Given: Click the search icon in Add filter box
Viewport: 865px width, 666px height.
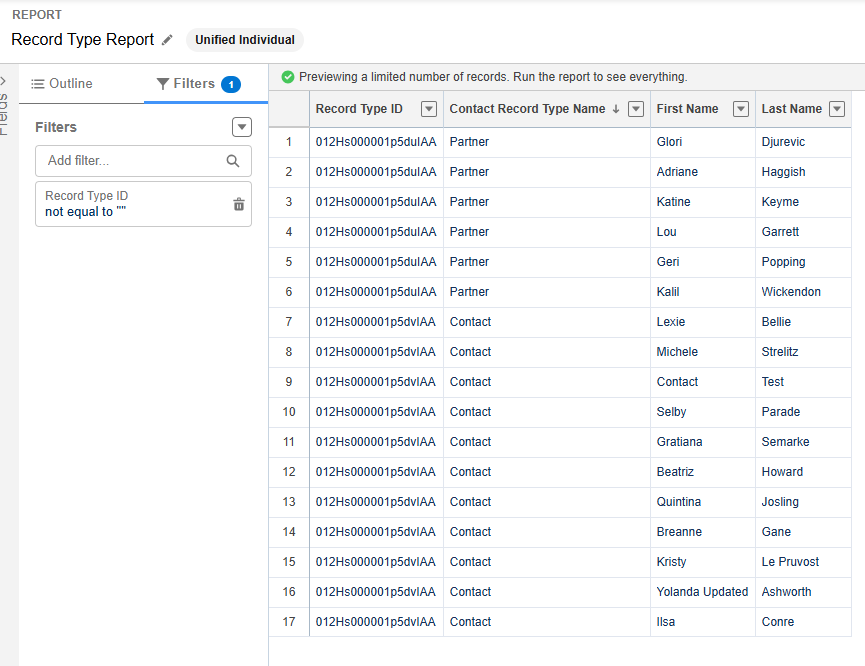Looking at the screenshot, I should click(x=233, y=161).
